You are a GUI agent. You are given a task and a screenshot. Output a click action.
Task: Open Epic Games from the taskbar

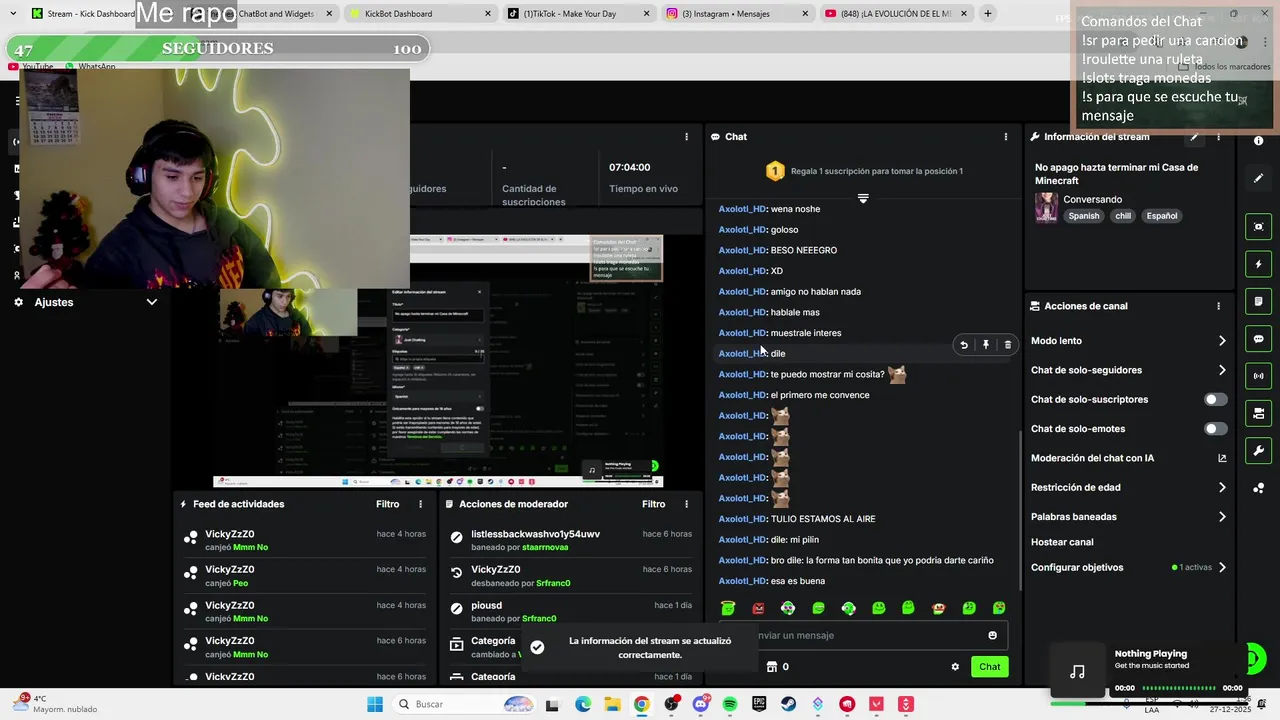pos(759,704)
